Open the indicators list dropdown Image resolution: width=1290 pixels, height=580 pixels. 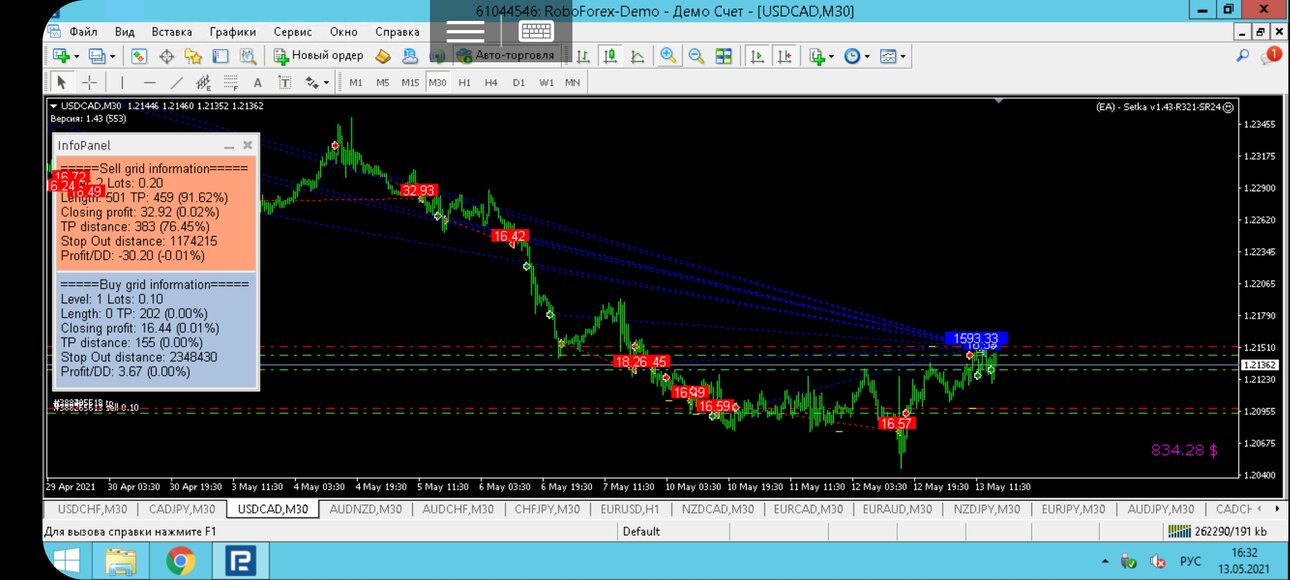point(832,56)
